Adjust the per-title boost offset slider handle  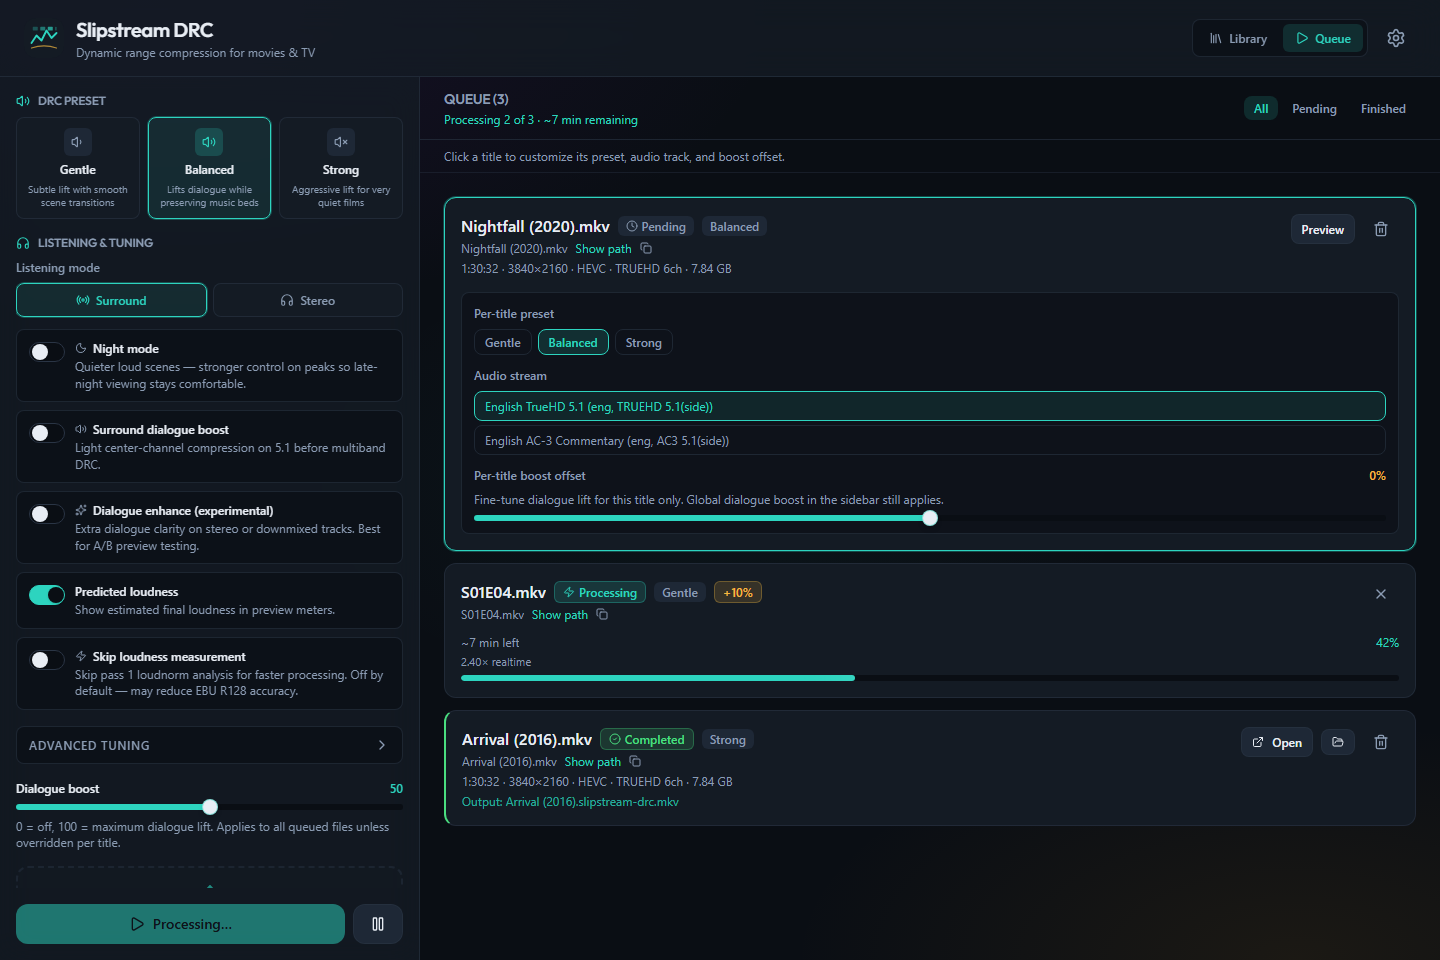point(930,518)
